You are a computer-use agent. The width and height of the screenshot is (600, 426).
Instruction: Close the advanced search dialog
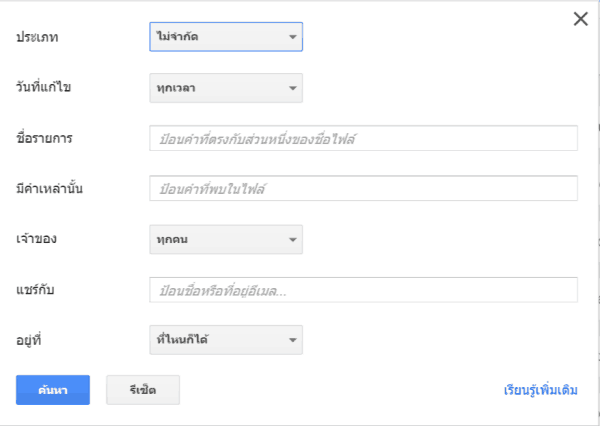[x=579, y=19]
